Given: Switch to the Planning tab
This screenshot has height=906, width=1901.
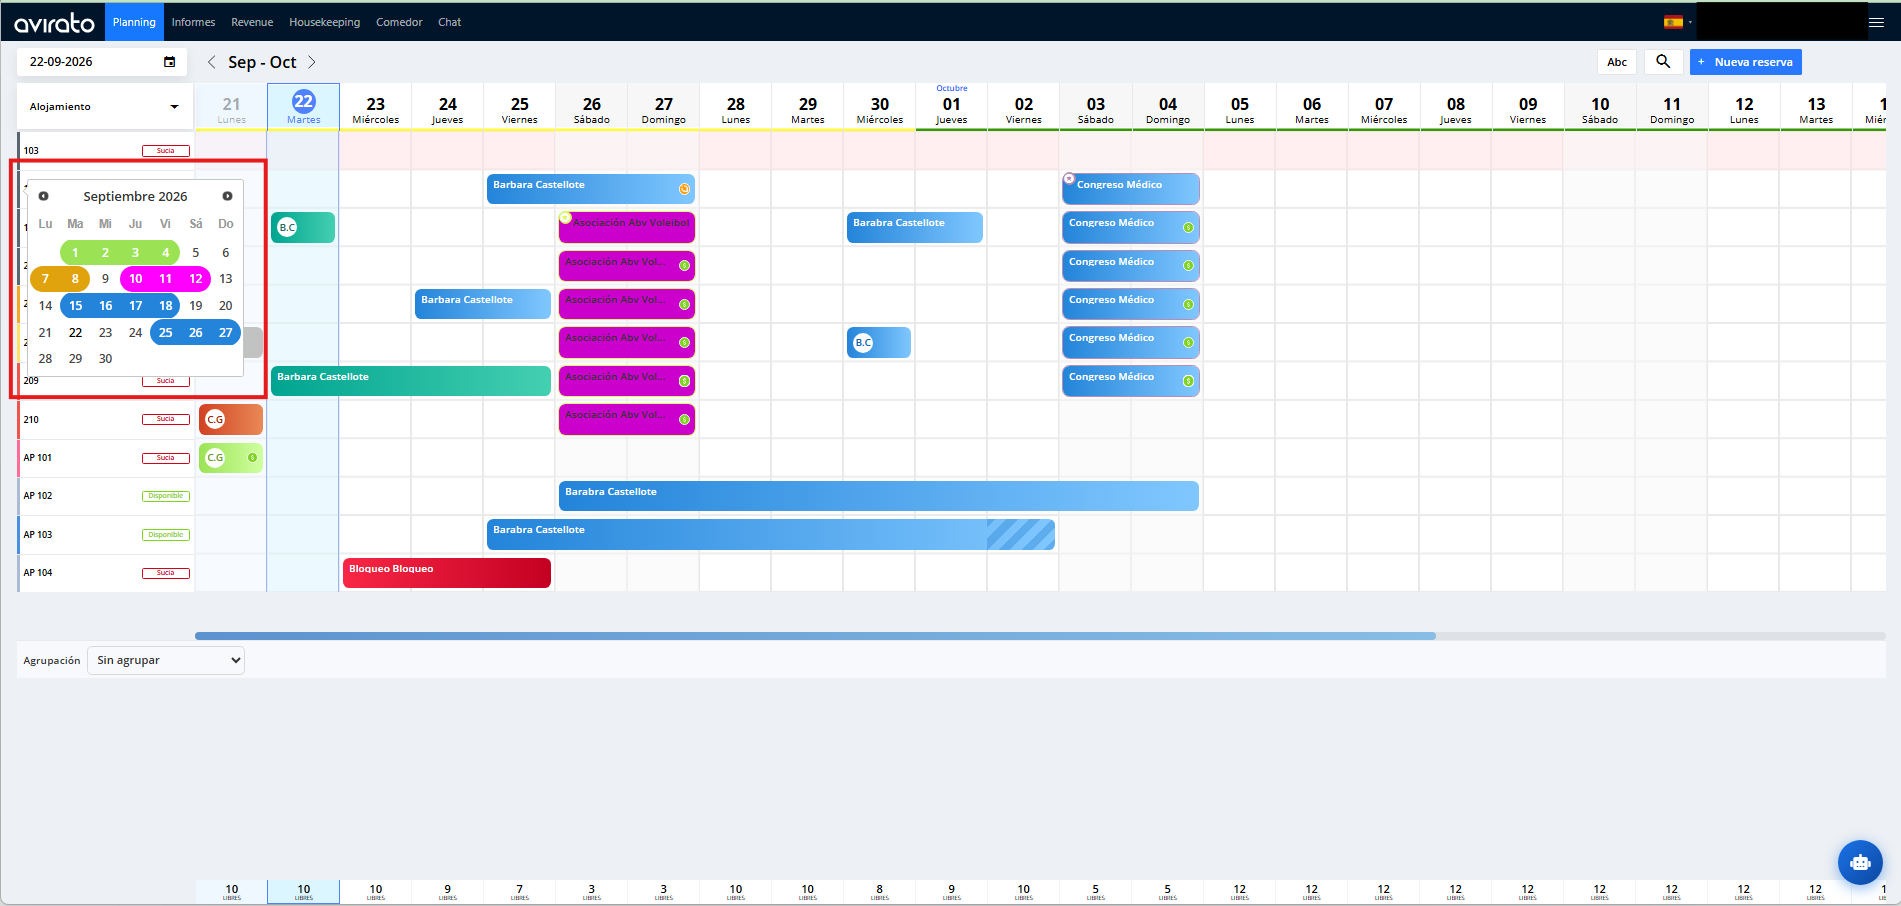Looking at the screenshot, I should pyautogui.click(x=134, y=22).
